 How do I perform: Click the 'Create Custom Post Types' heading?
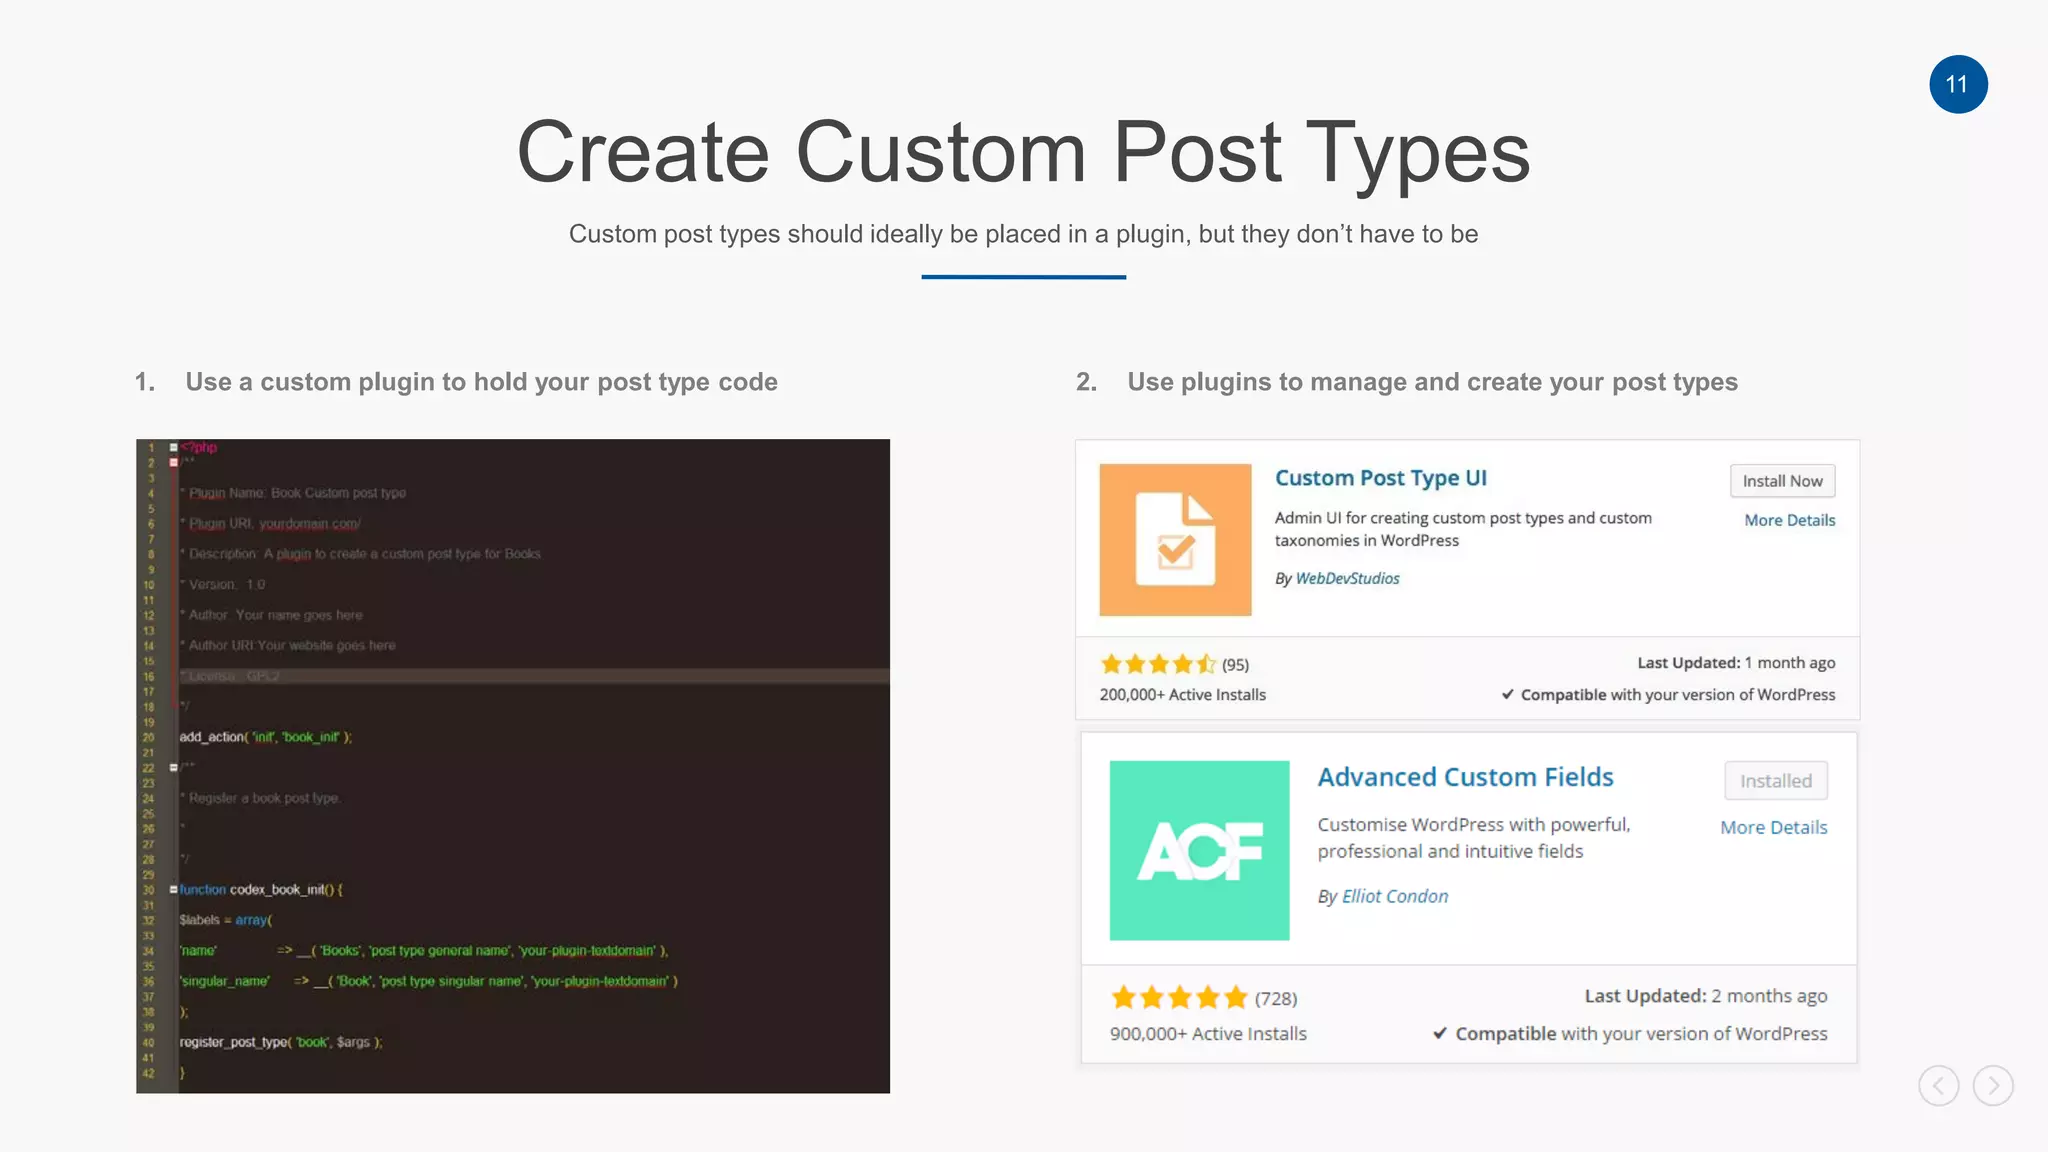(x=1023, y=152)
